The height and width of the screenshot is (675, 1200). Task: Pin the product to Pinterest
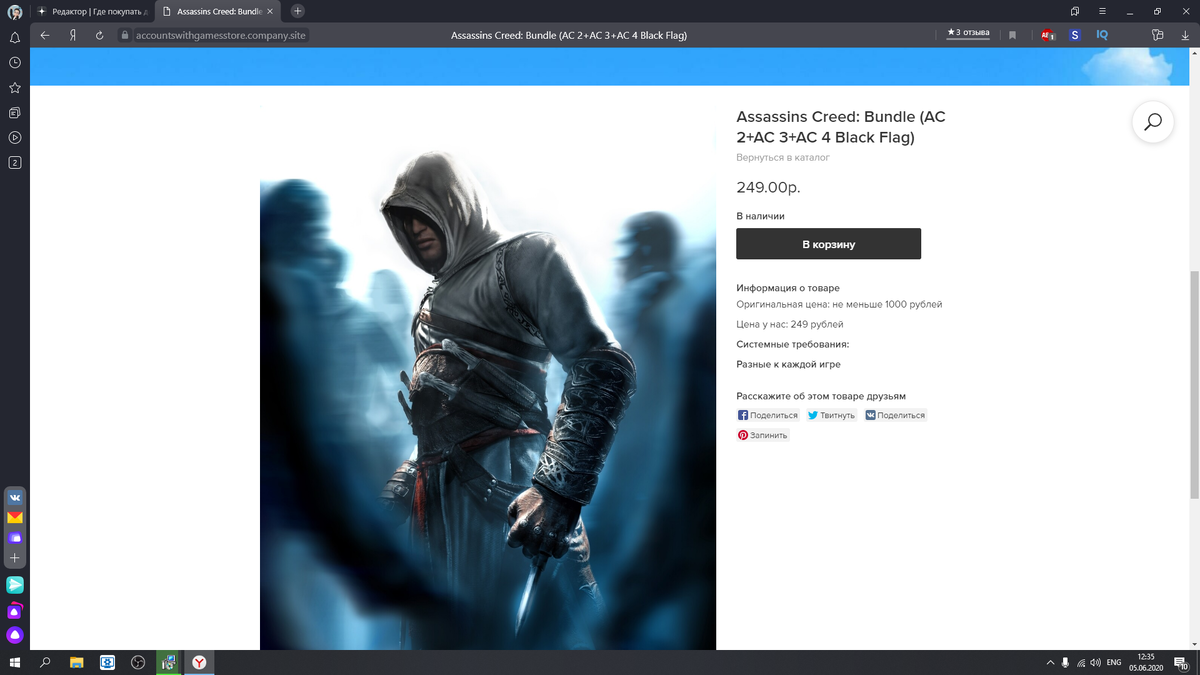pos(762,434)
